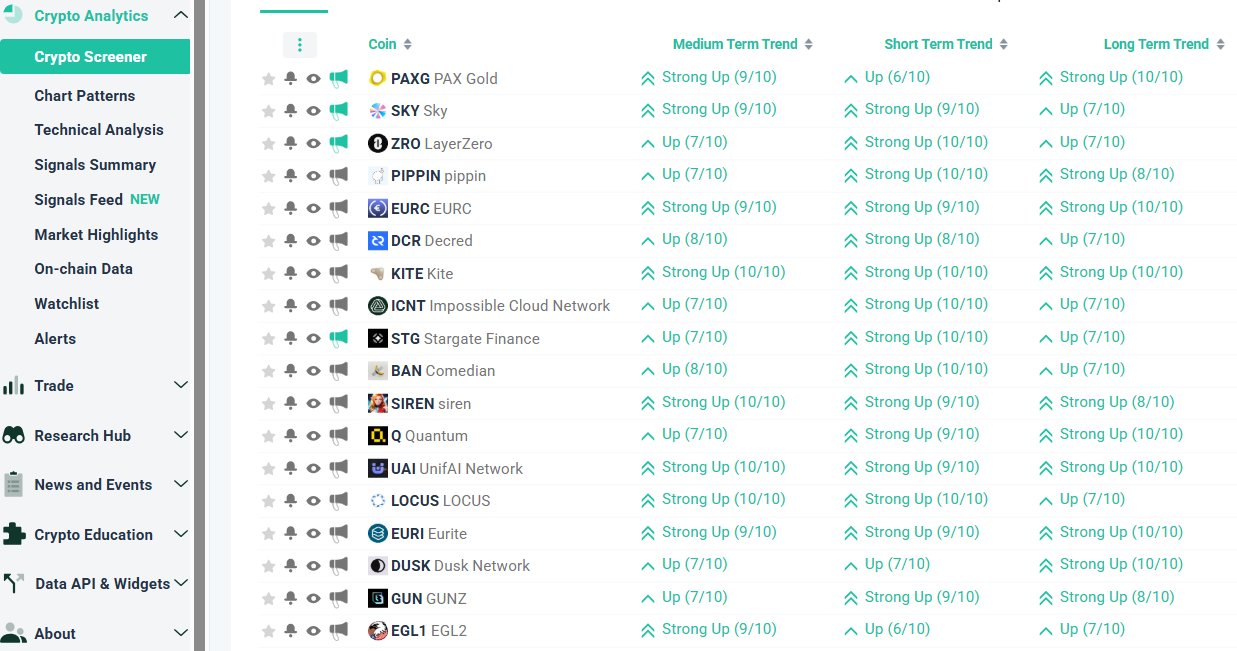Screen dimensions: 1237x651
Task: Sort by Coin column header
Action: (390, 44)
